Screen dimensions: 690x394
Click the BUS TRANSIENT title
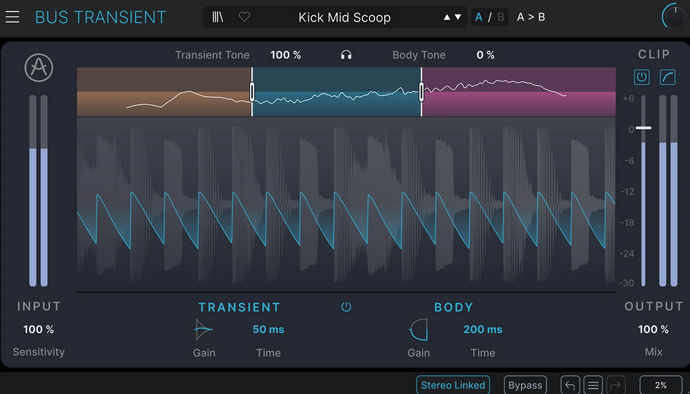(100, 17)
